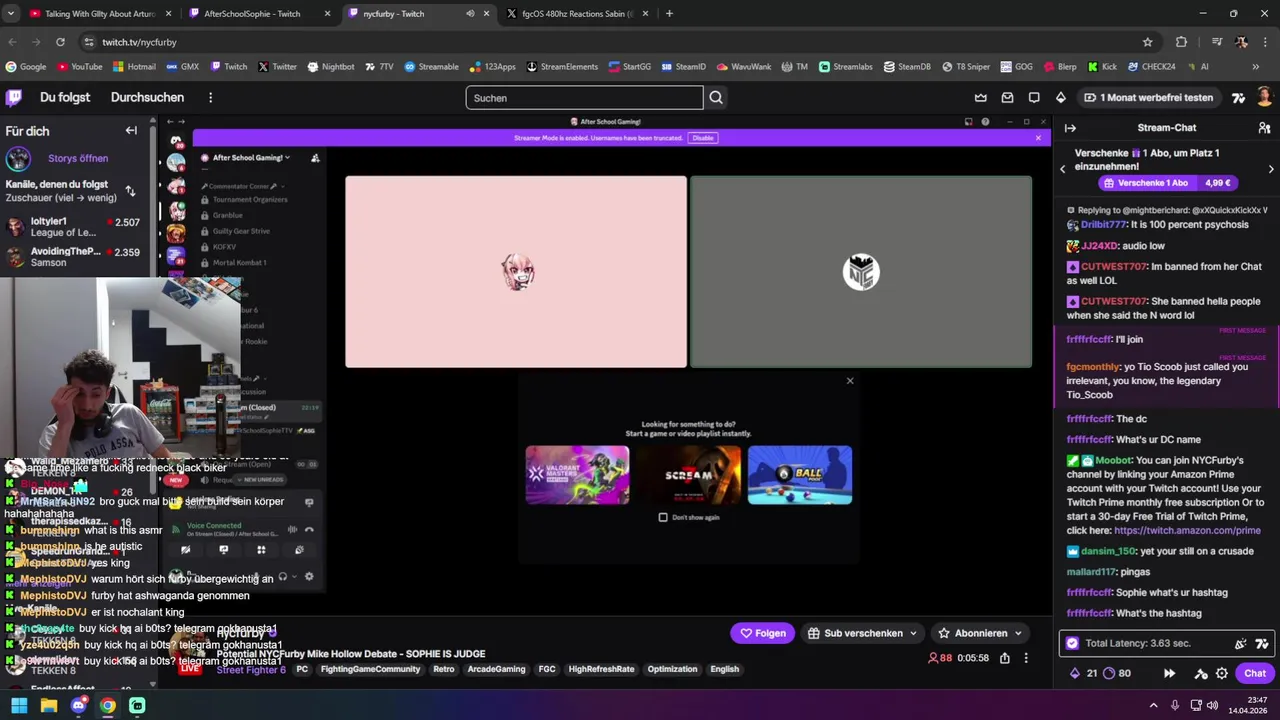Viewport: 1280px width, 720px height.
Task: Close the Discord activity suggestion popup
Action: pos(850,381)
